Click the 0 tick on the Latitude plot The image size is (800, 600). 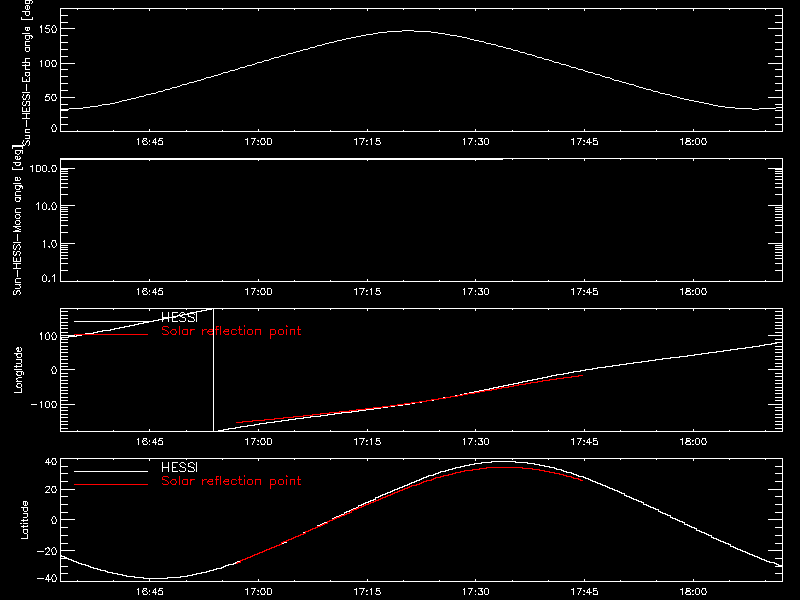(x=54, y=520)
